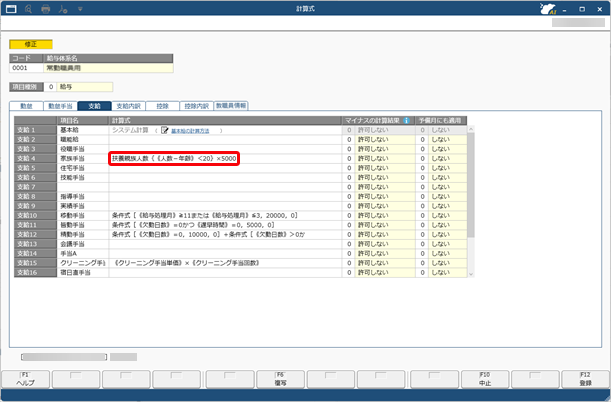Click the 家族手当 formula field
The height and width of the screenshot is (402, 611).
coord(173,158)
